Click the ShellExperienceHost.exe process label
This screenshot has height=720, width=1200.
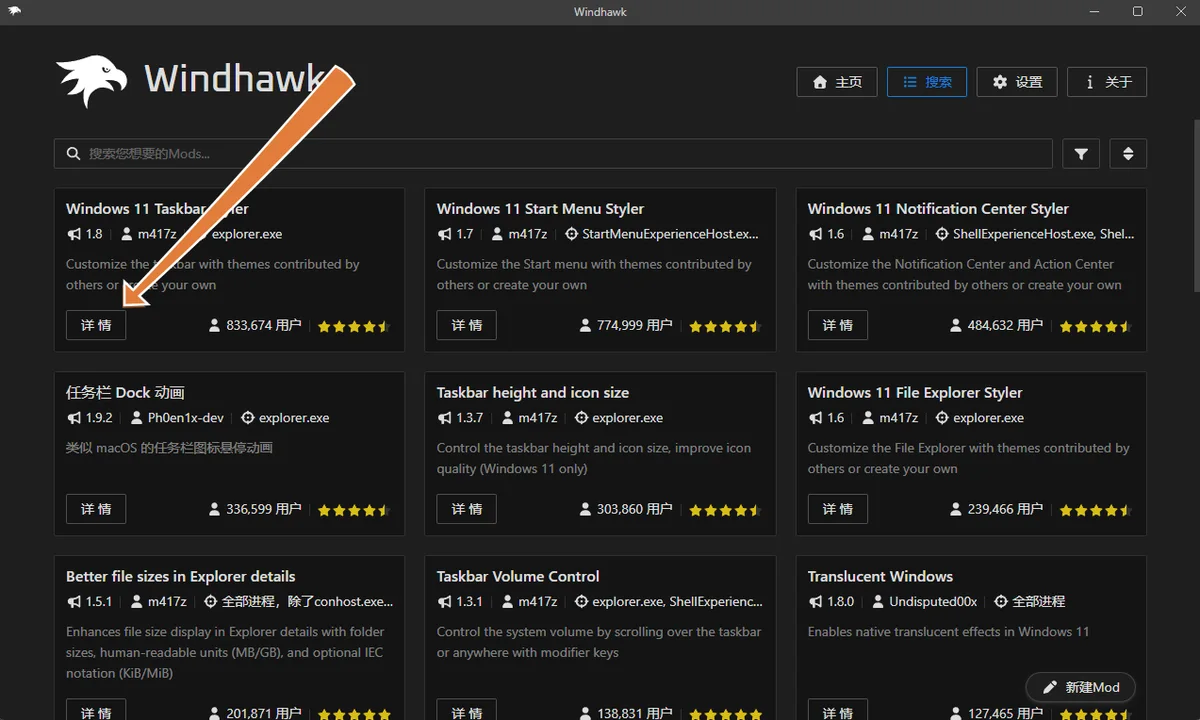click(1044, 234)
